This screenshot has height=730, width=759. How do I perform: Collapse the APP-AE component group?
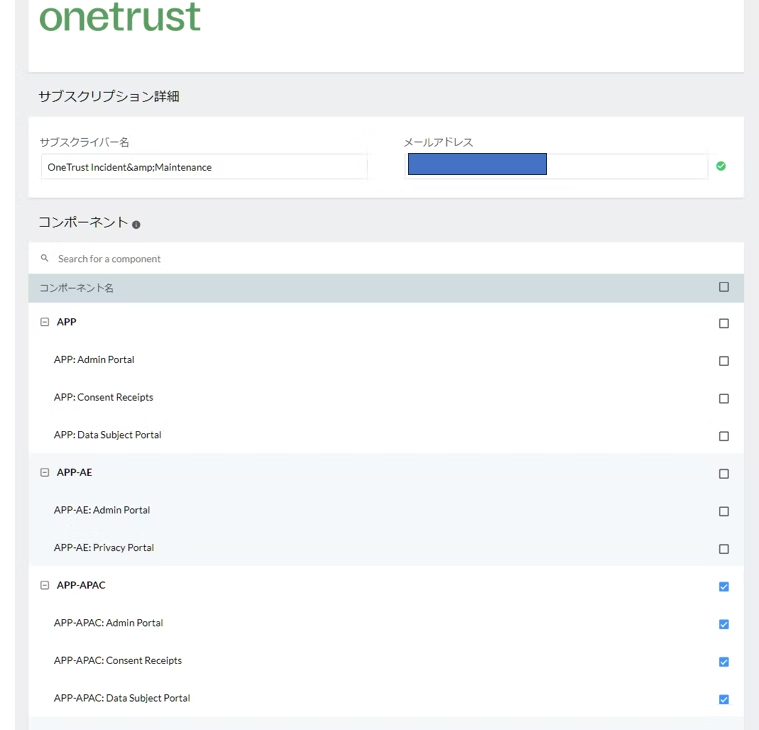(x=44, y=472)
